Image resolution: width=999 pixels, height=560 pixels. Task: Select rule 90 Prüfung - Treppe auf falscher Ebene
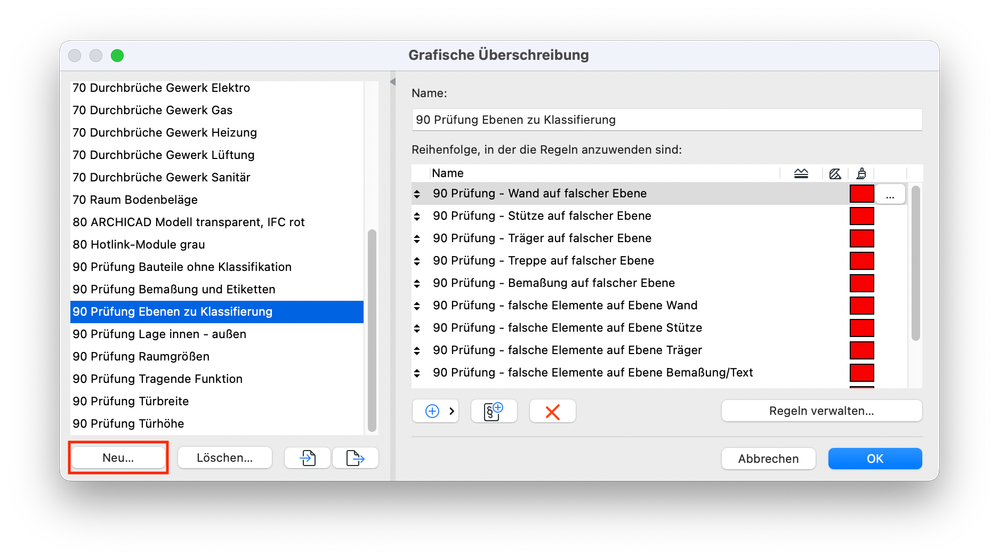pos(659,261)
